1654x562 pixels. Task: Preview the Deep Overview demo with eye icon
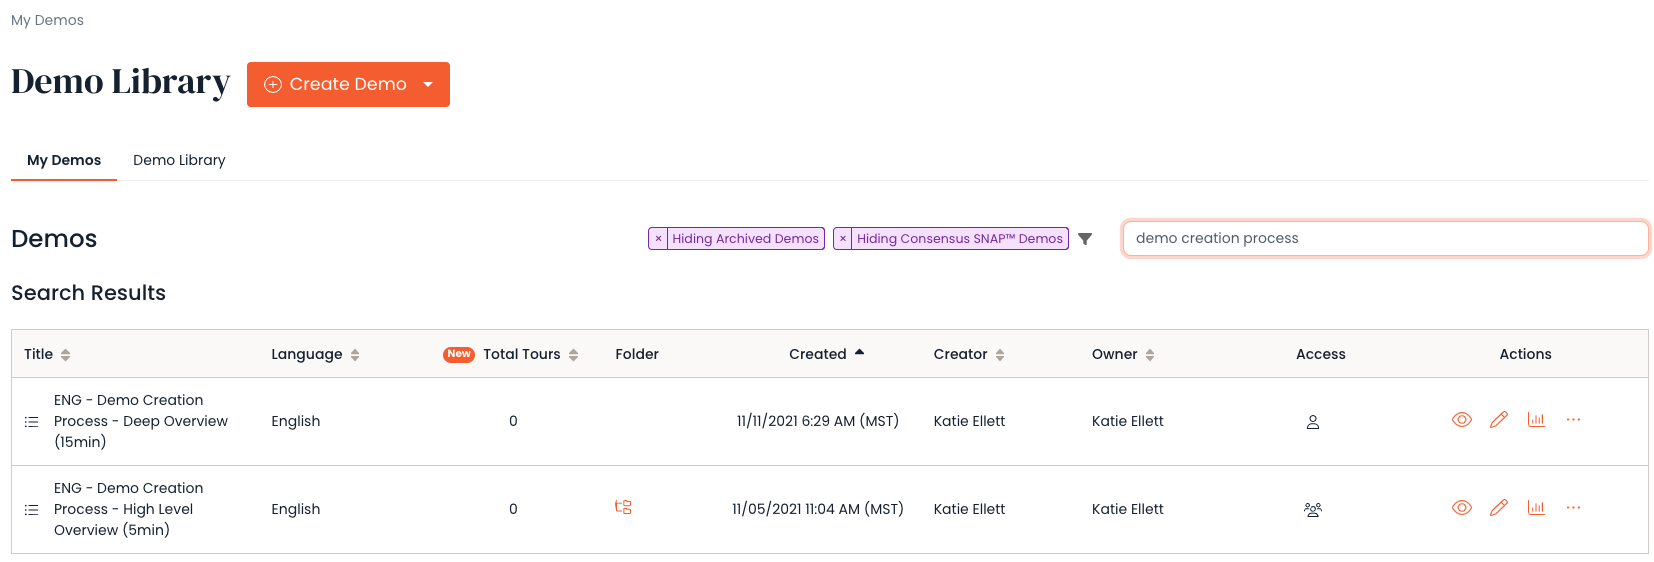(x=1461, y=420)
